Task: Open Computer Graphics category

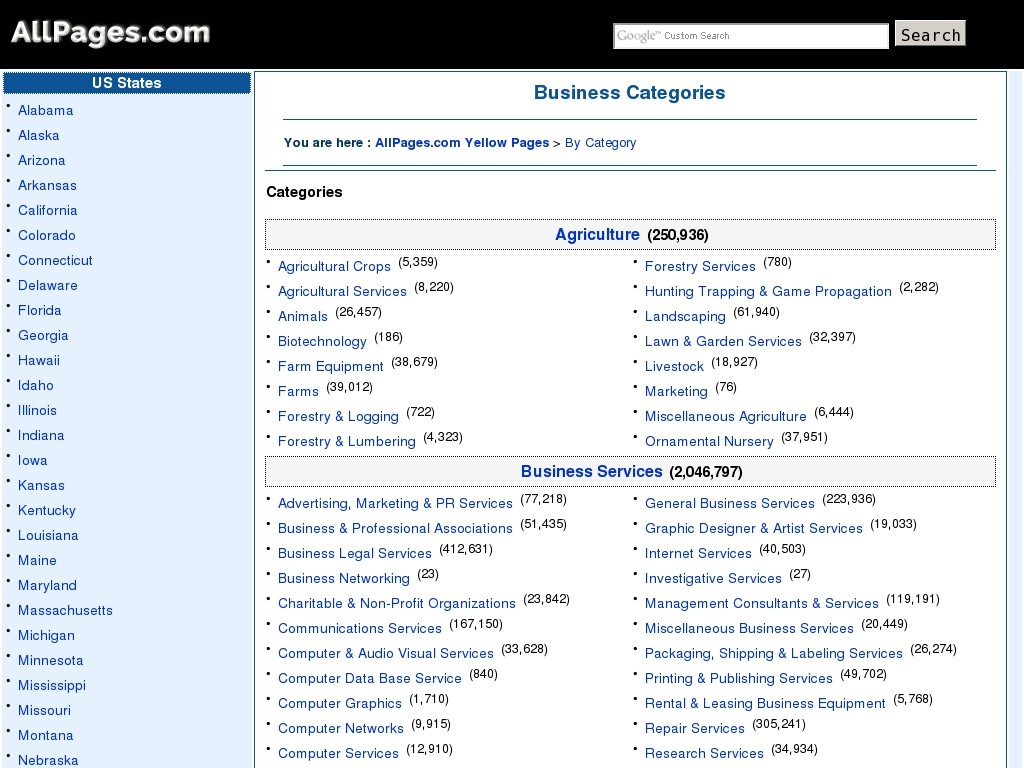Action: [340, 703]
